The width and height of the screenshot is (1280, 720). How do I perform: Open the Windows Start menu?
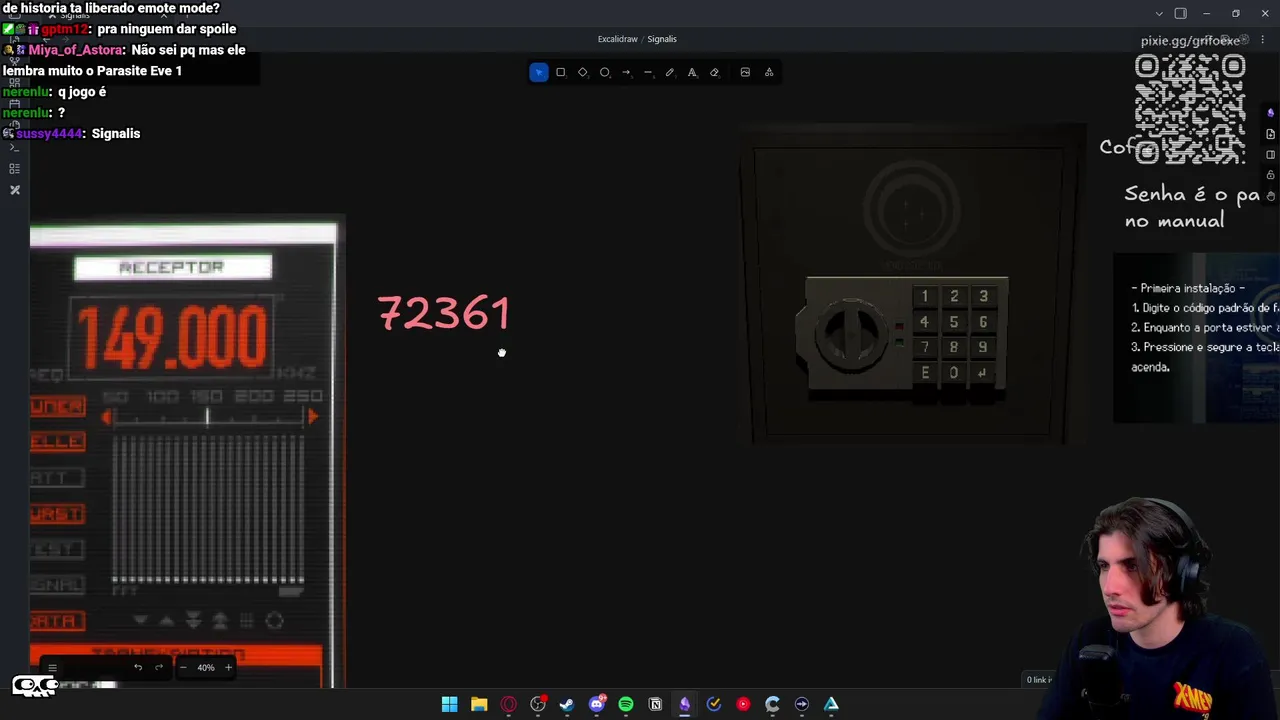click(x=450, y=704)
